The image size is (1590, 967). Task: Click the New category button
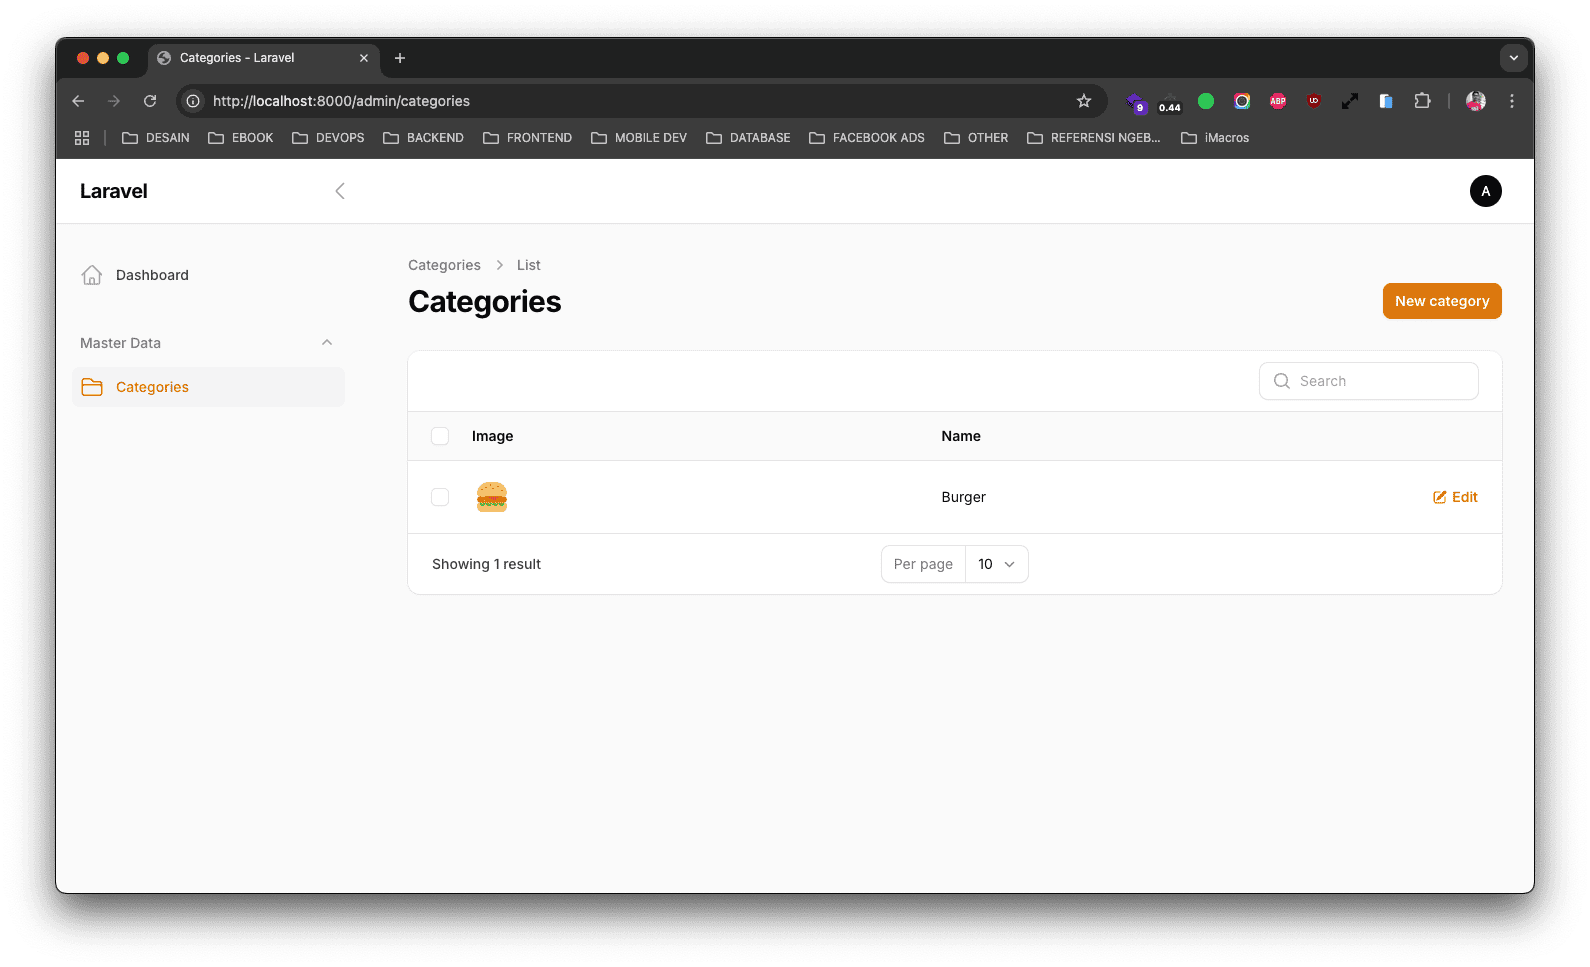[1441, 301]
